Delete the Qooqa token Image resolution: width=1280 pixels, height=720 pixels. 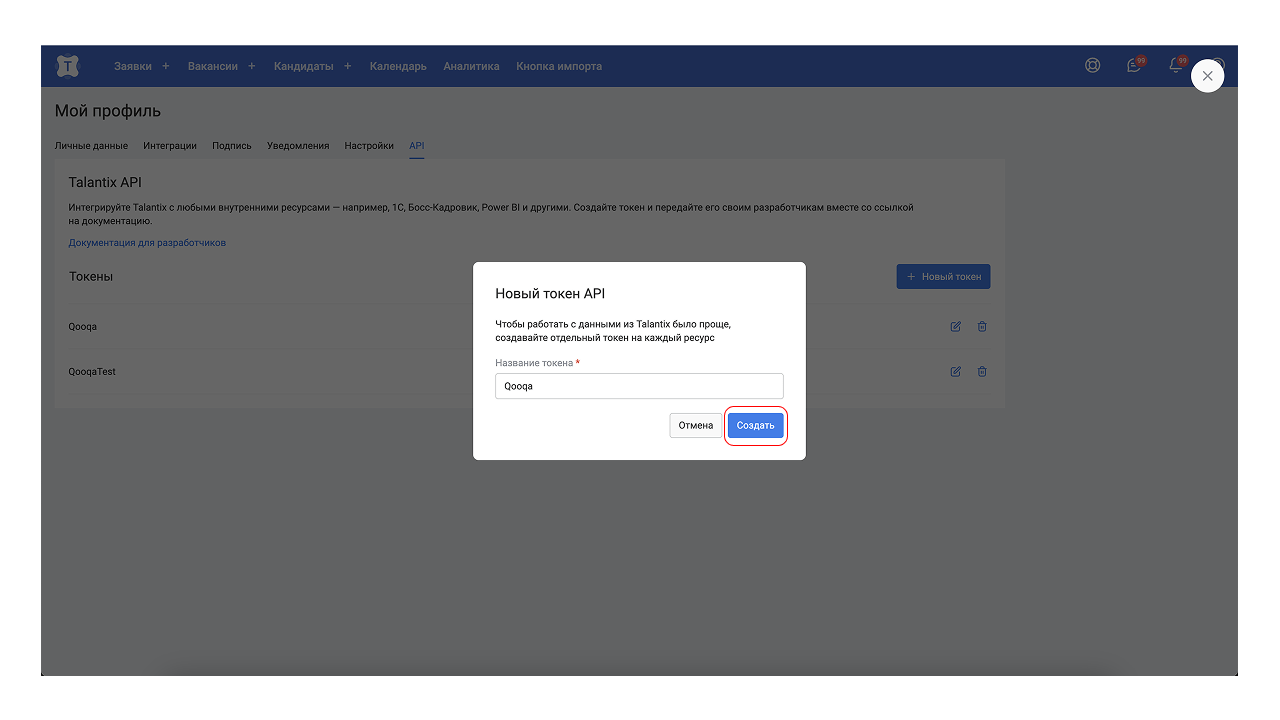[982, 327]
